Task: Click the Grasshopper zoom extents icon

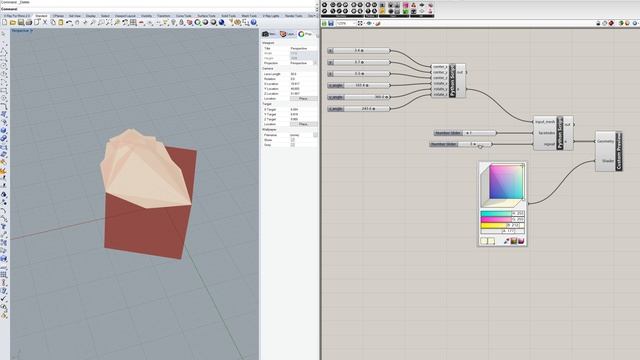Action: [360, 23]
